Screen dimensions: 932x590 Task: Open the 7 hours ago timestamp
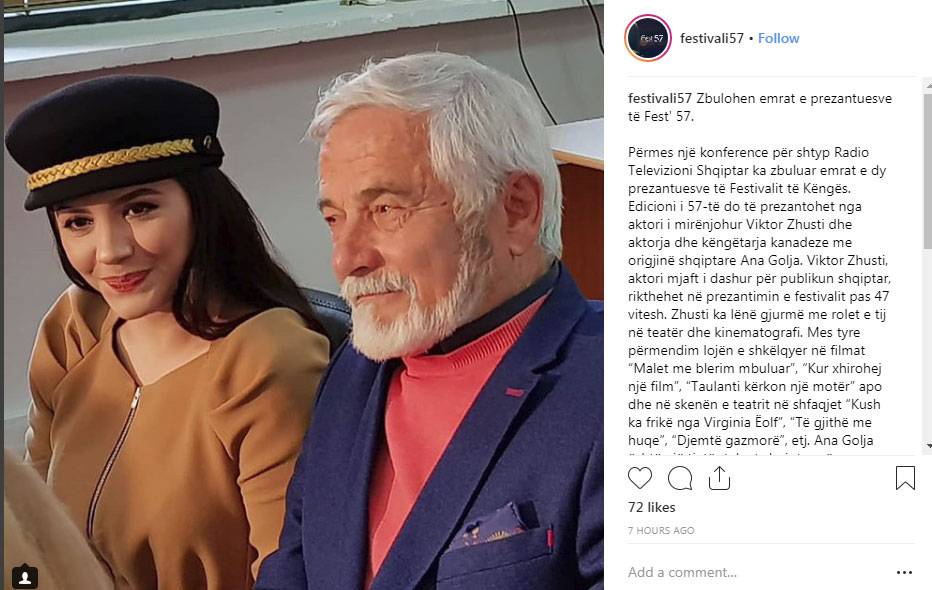[661, 530]
